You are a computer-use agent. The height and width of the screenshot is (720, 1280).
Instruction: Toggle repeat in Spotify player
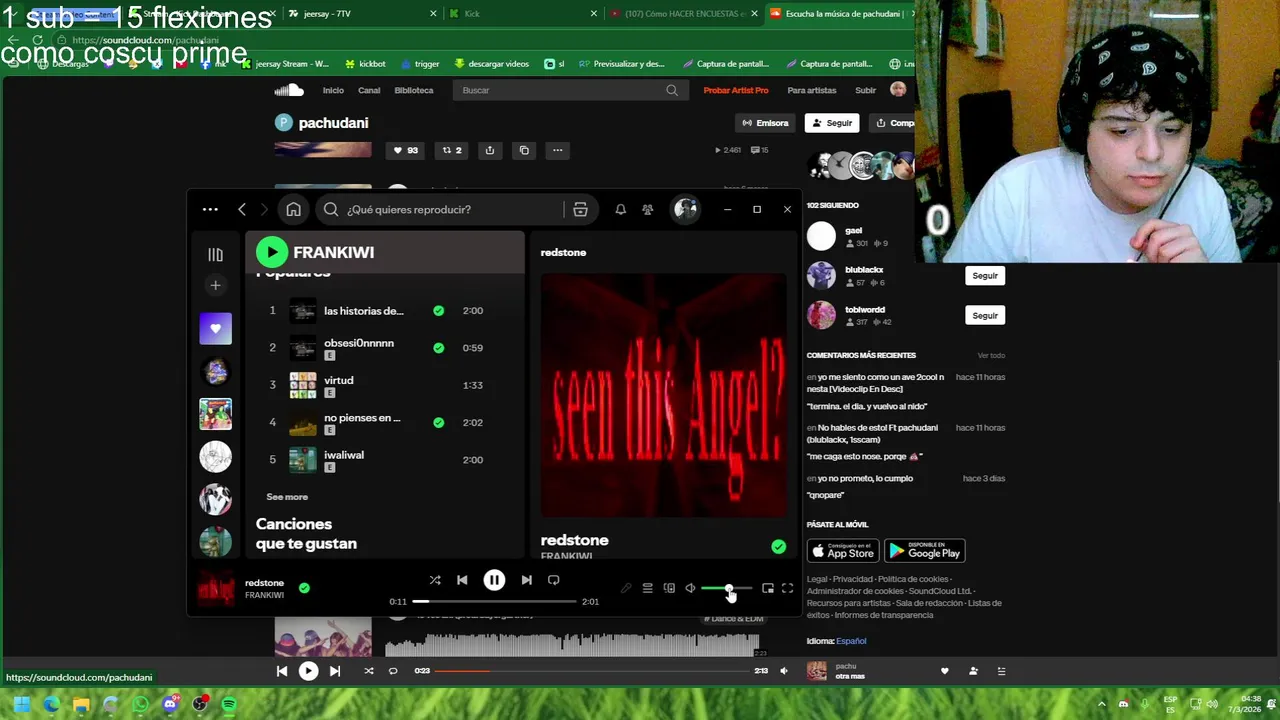(553, 580)
